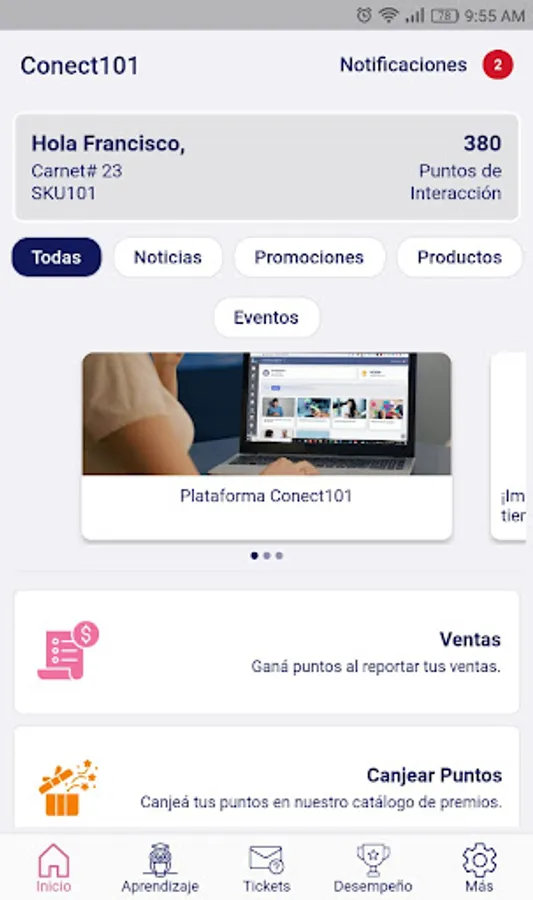The width and height of the screenshot is (533, 900).
Task: Tap the pink Ventas receipt icon
Action: point(68,651)
